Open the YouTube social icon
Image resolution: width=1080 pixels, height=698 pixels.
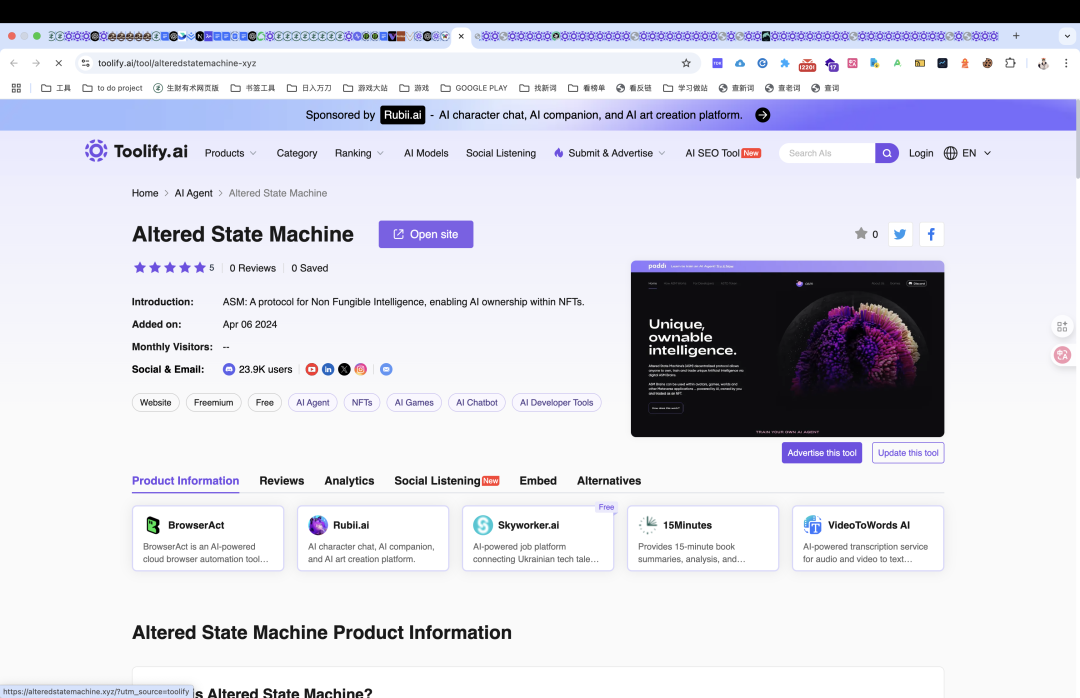click(312, 369)
